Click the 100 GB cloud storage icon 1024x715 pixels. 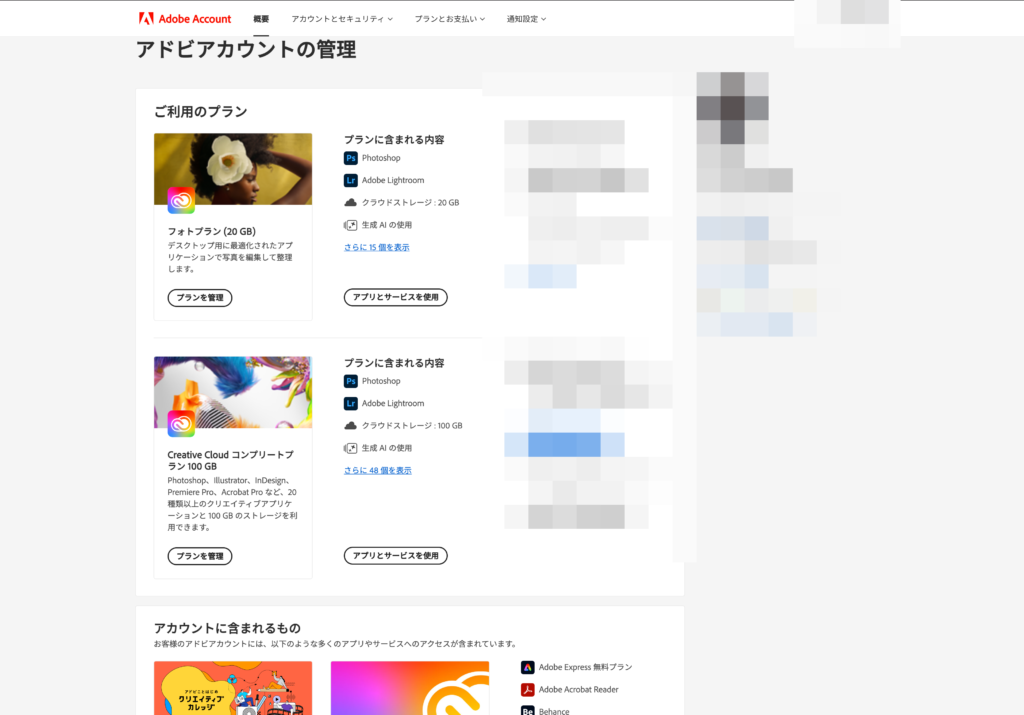click(x=351, y=426)
